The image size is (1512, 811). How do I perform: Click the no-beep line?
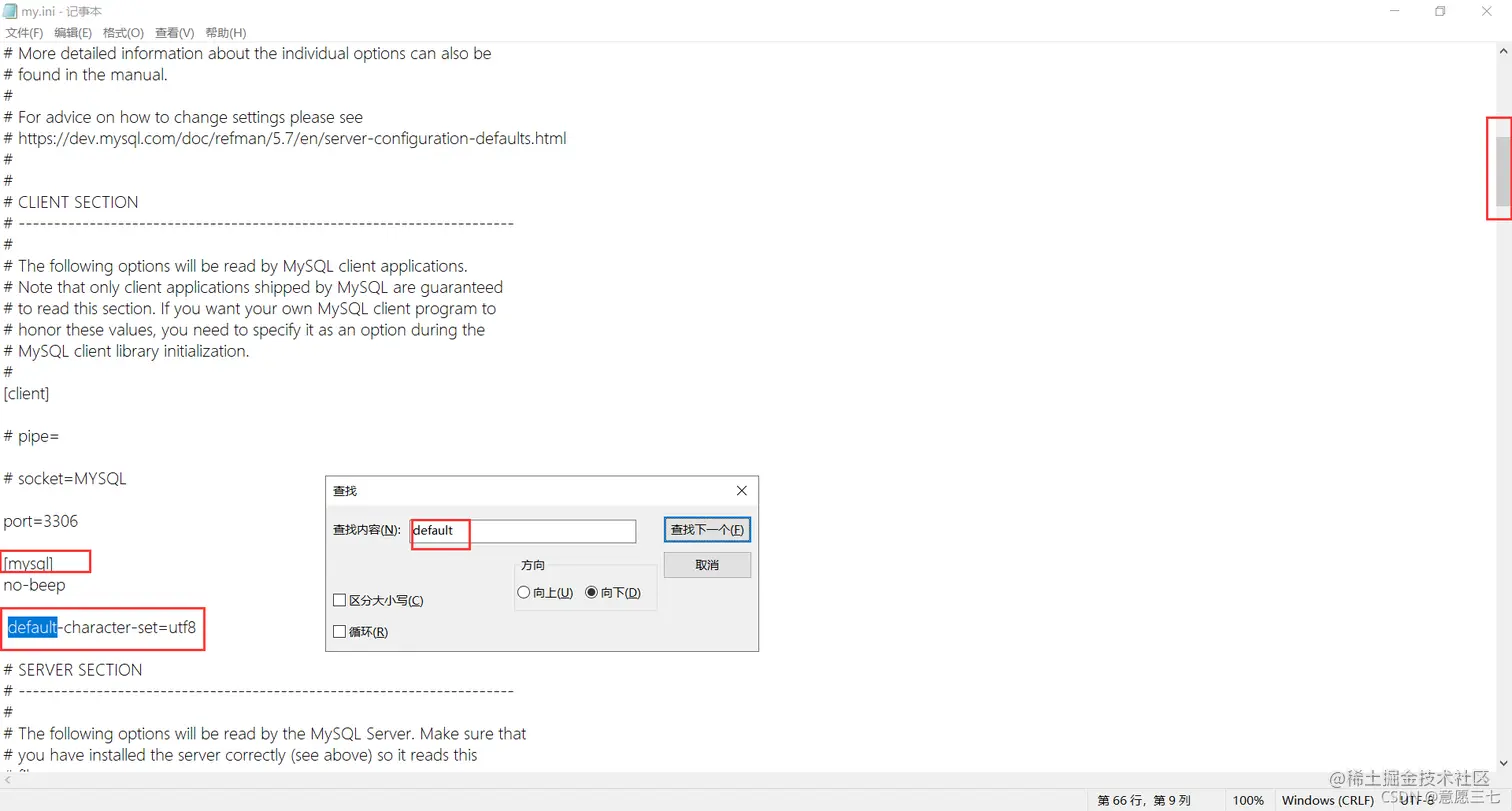34,585
